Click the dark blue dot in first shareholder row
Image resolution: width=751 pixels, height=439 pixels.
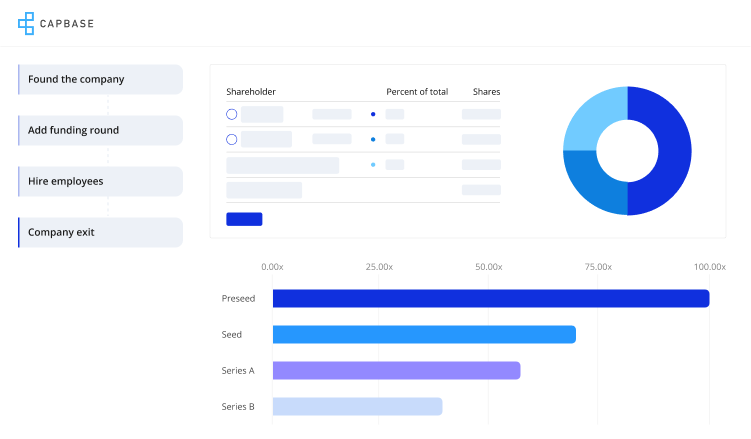(373, 115)
